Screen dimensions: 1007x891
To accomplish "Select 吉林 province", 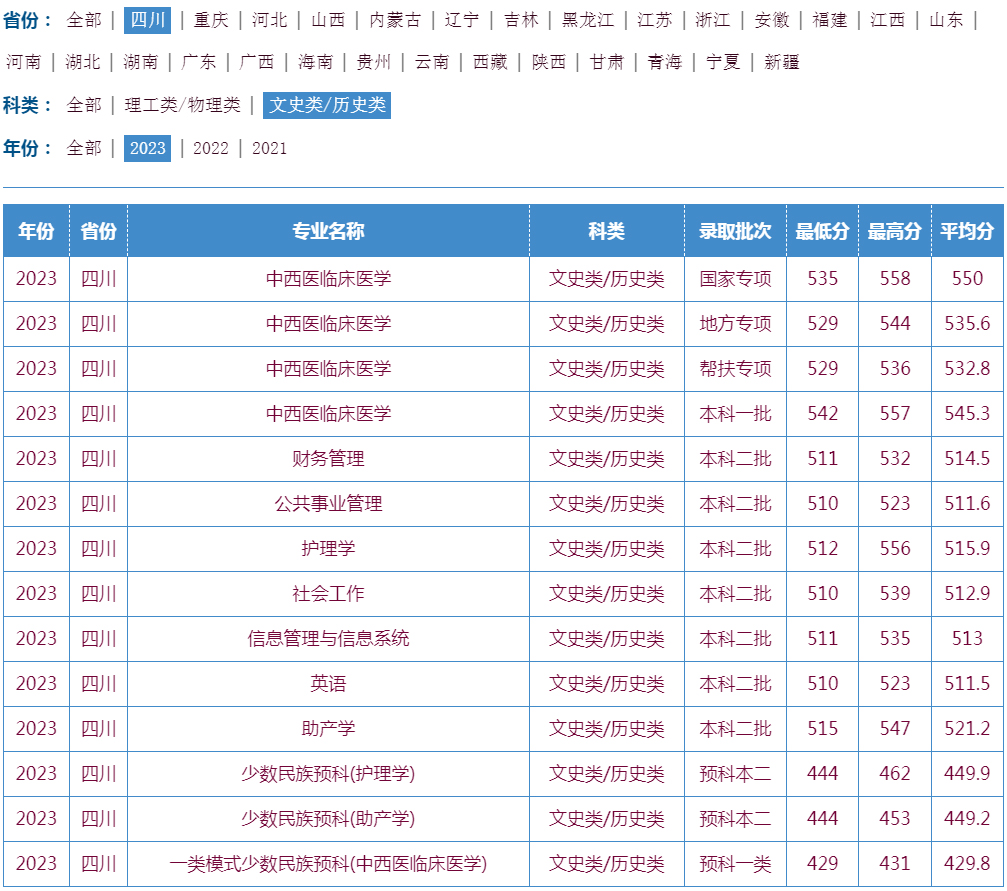I will click(x=521, y=21).
